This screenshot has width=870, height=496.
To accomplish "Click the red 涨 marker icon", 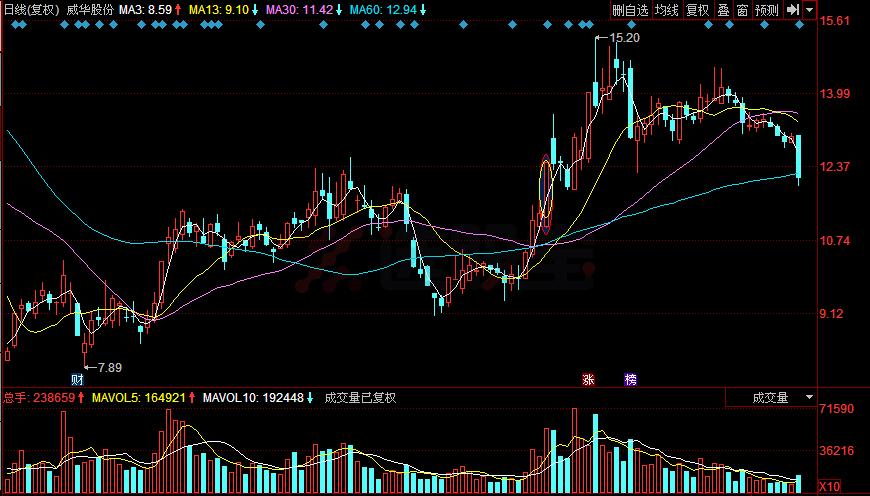I will click(588, 379).
